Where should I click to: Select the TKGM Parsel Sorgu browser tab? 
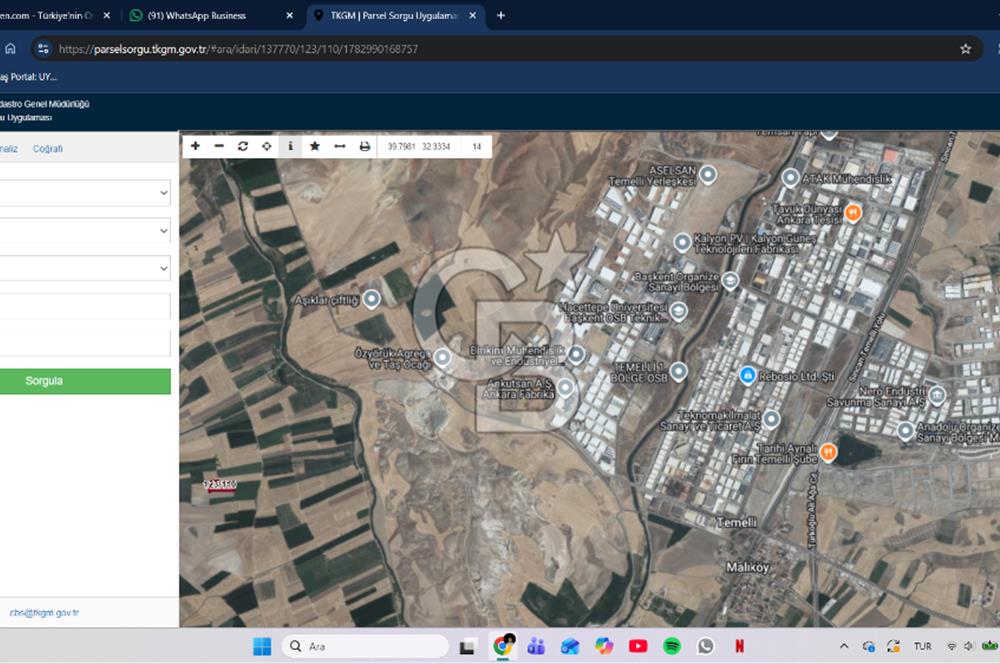(394, 15)
